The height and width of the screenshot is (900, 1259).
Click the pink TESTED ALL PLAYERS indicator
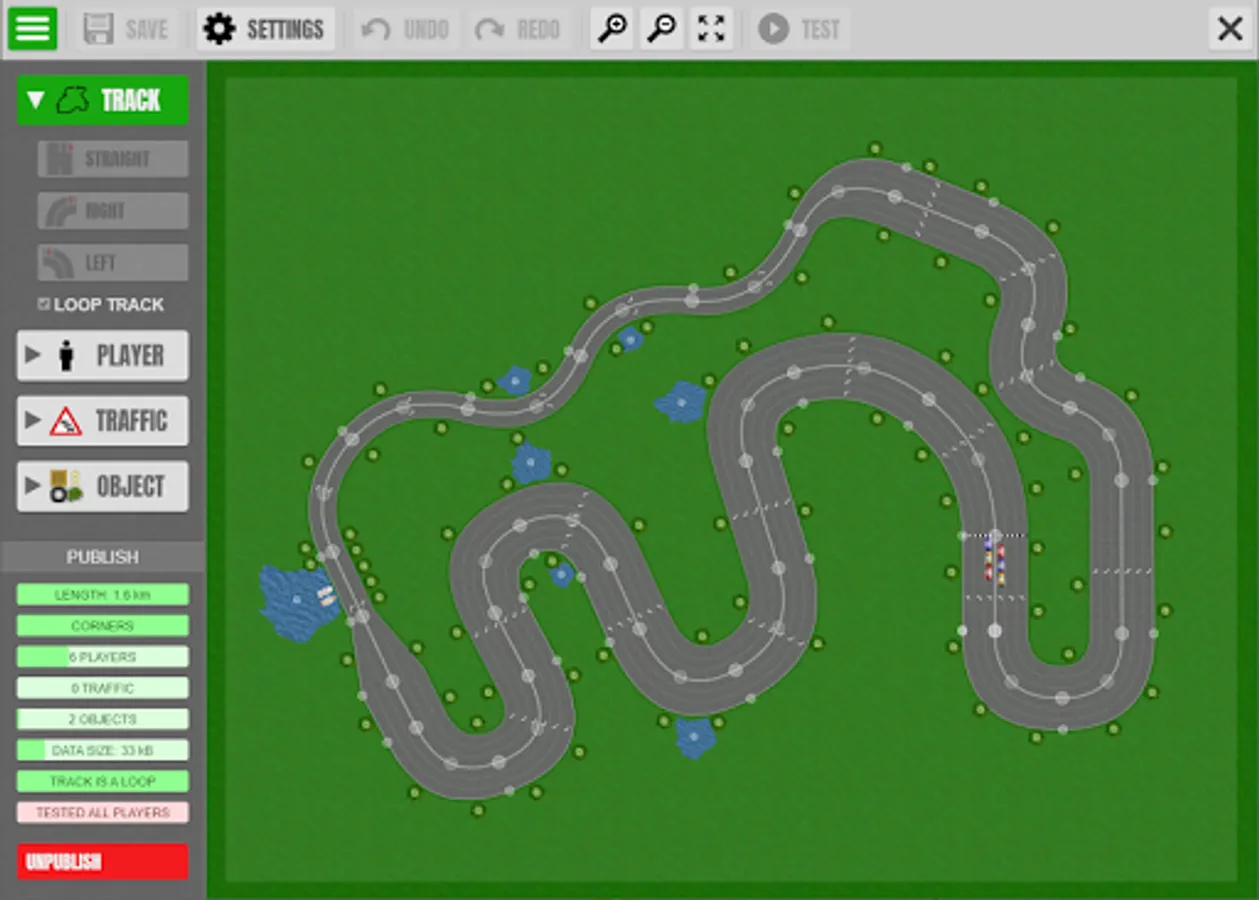point(102,812)
